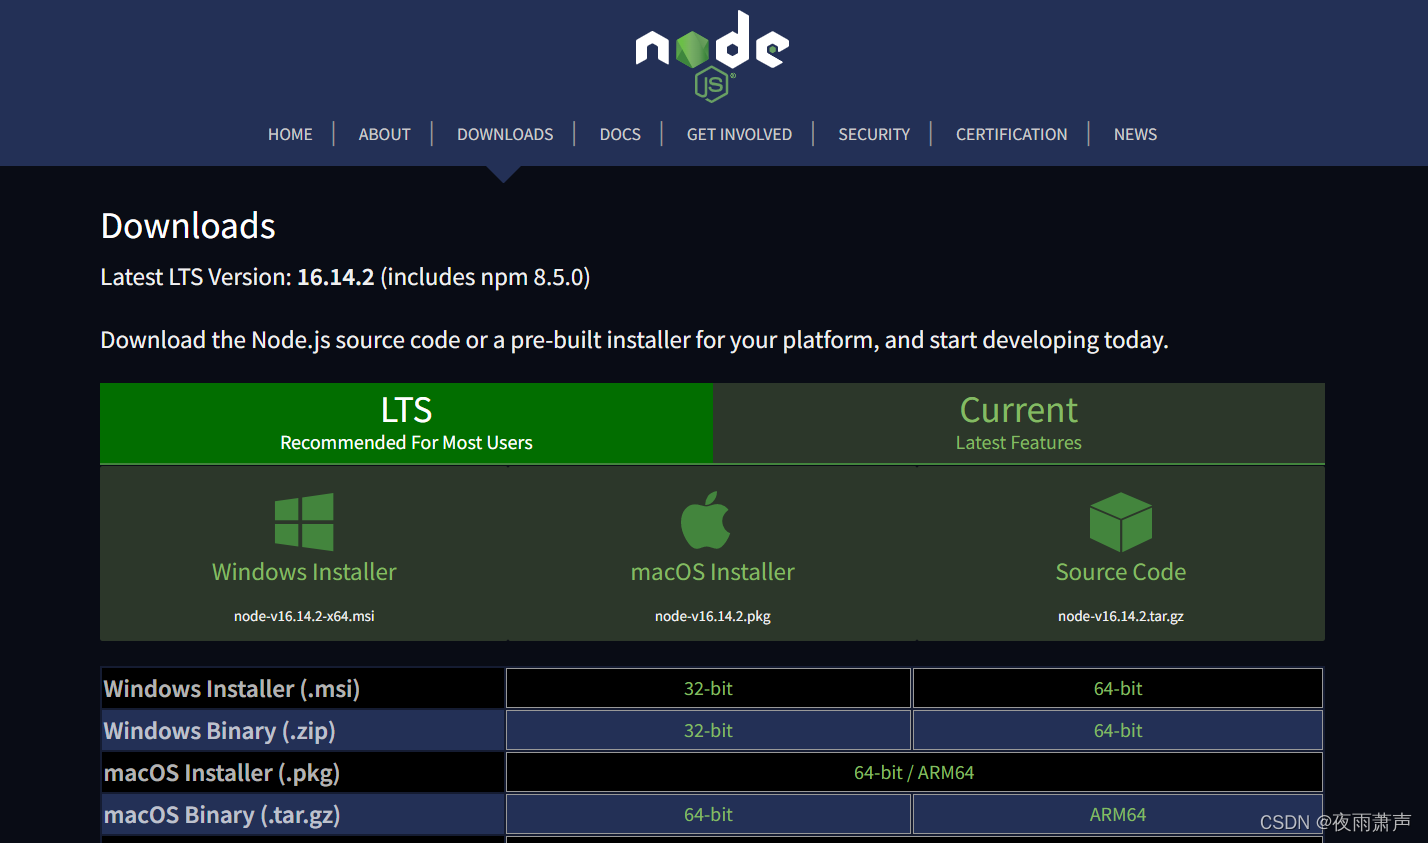This screenshot has height=843, width=1428.
Task: Click the macOS Installer label link
Action: (713, 572)
